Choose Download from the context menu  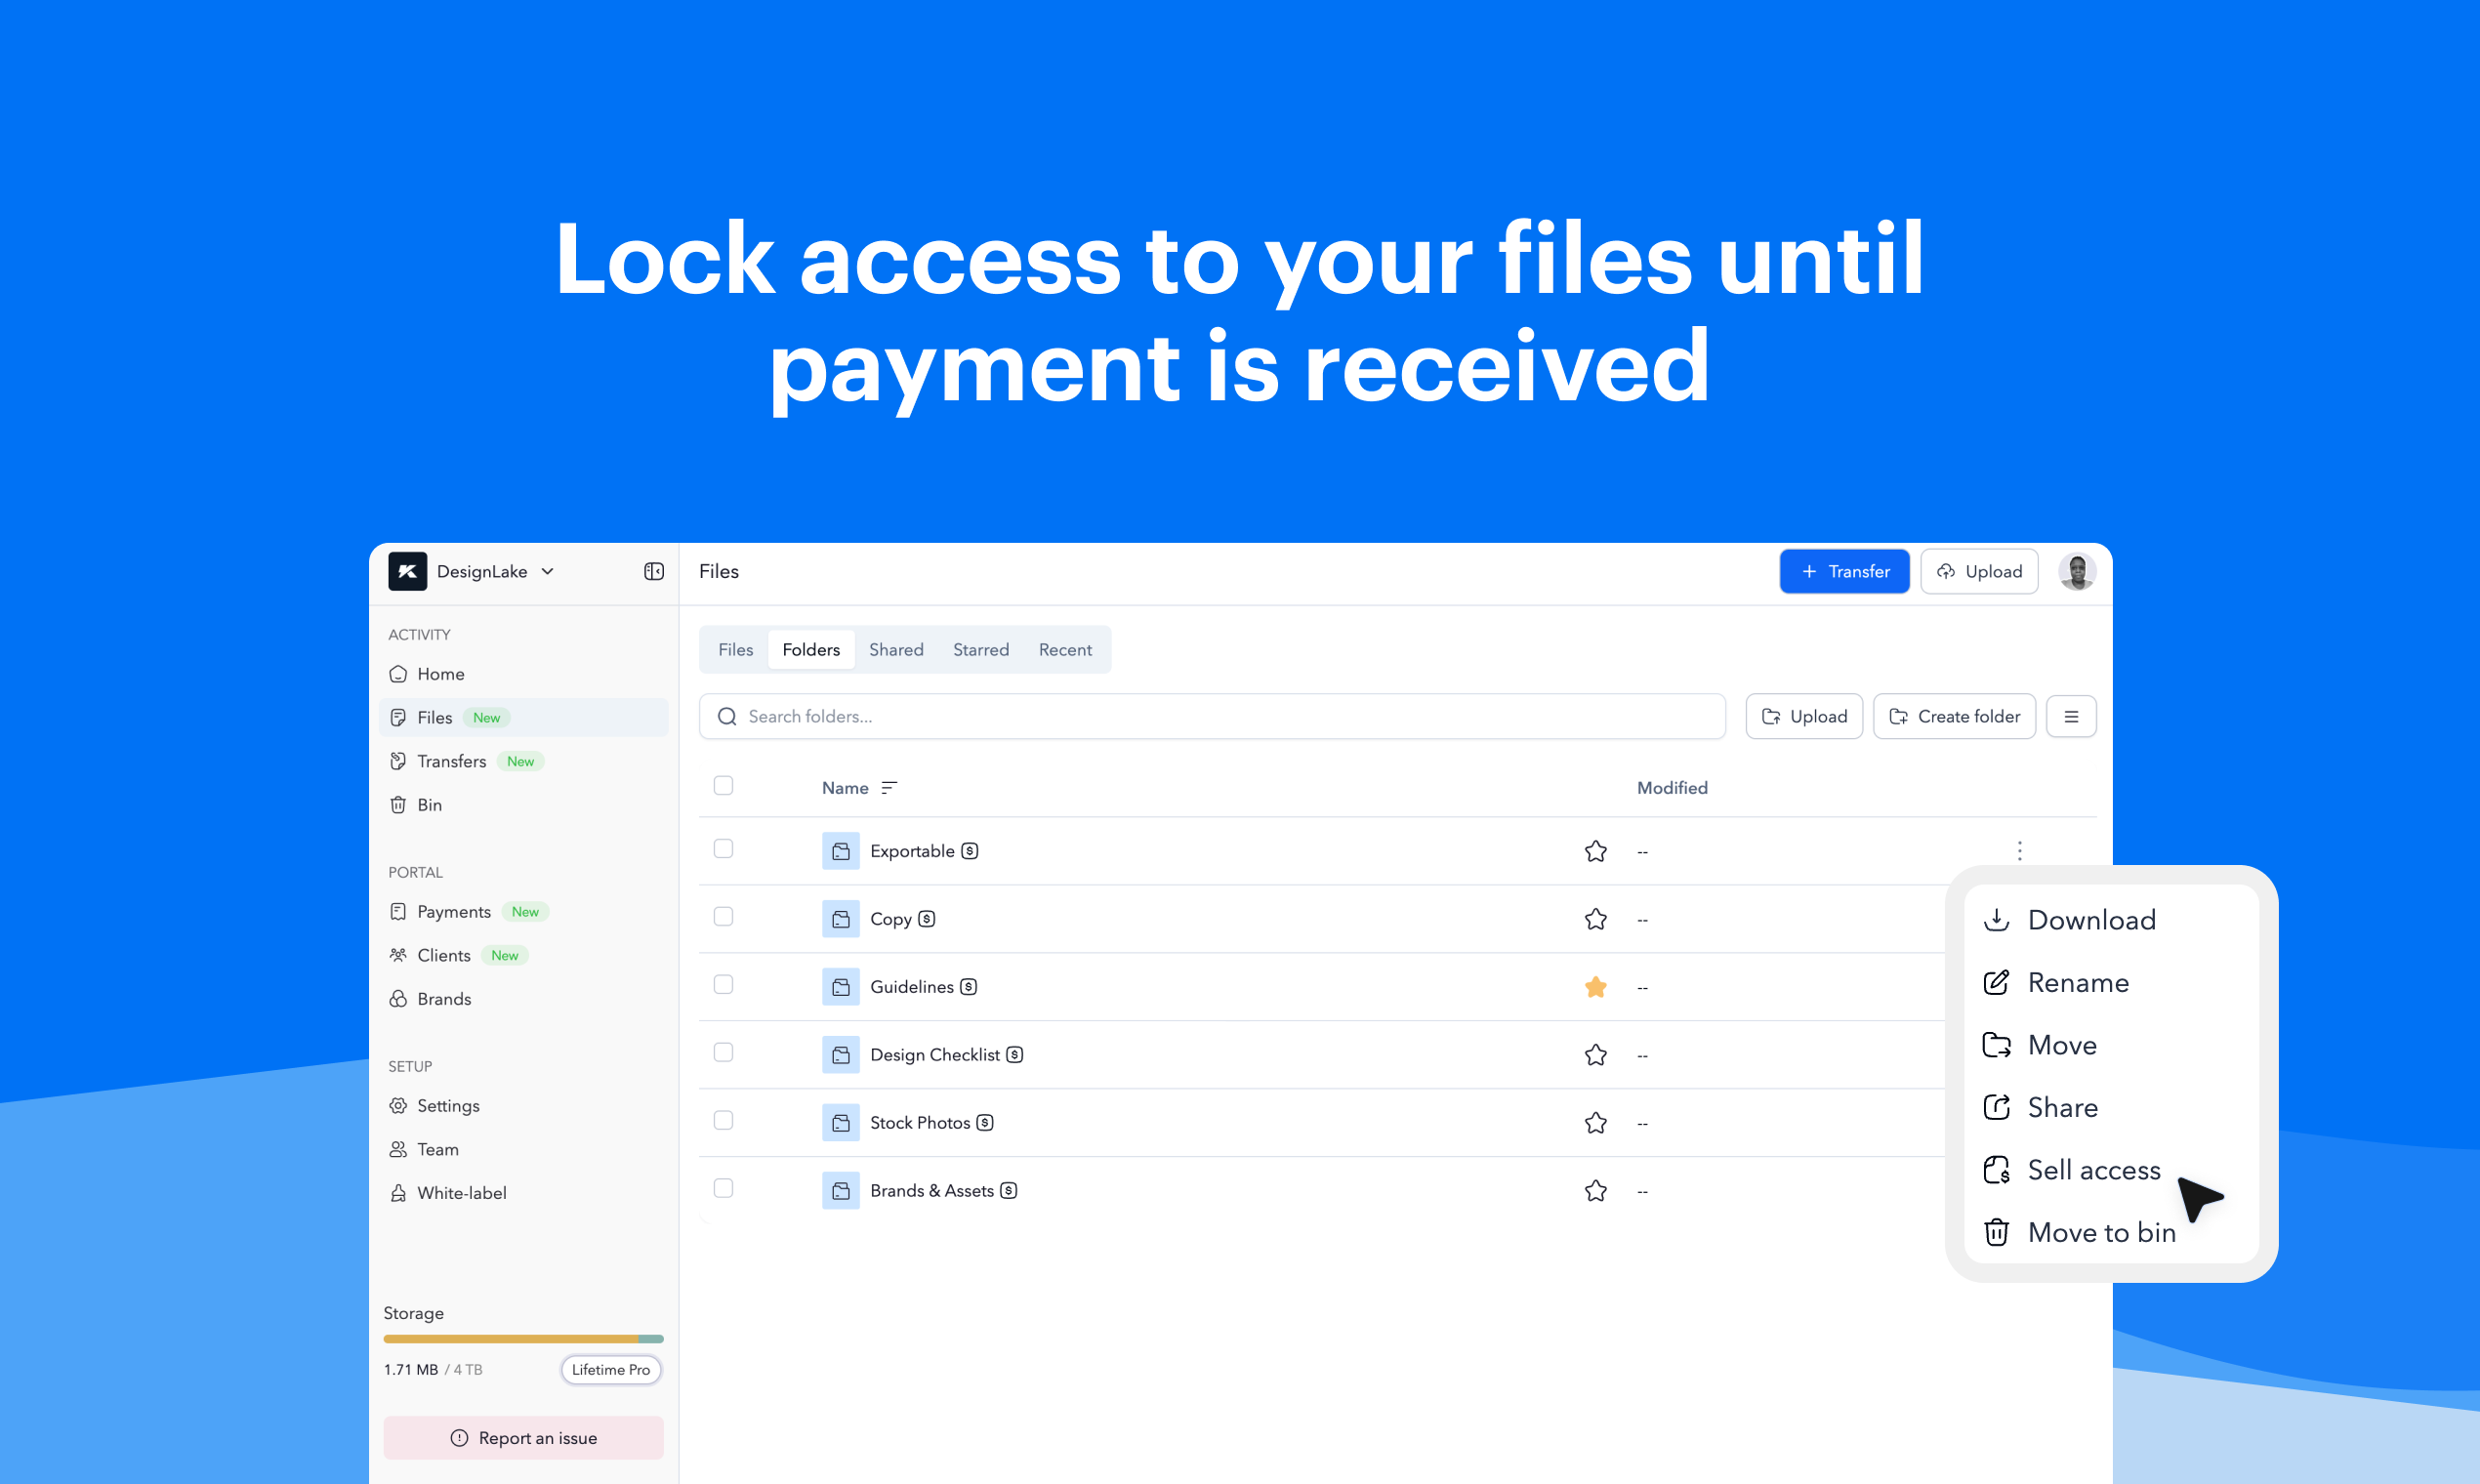pos(2111,920)
